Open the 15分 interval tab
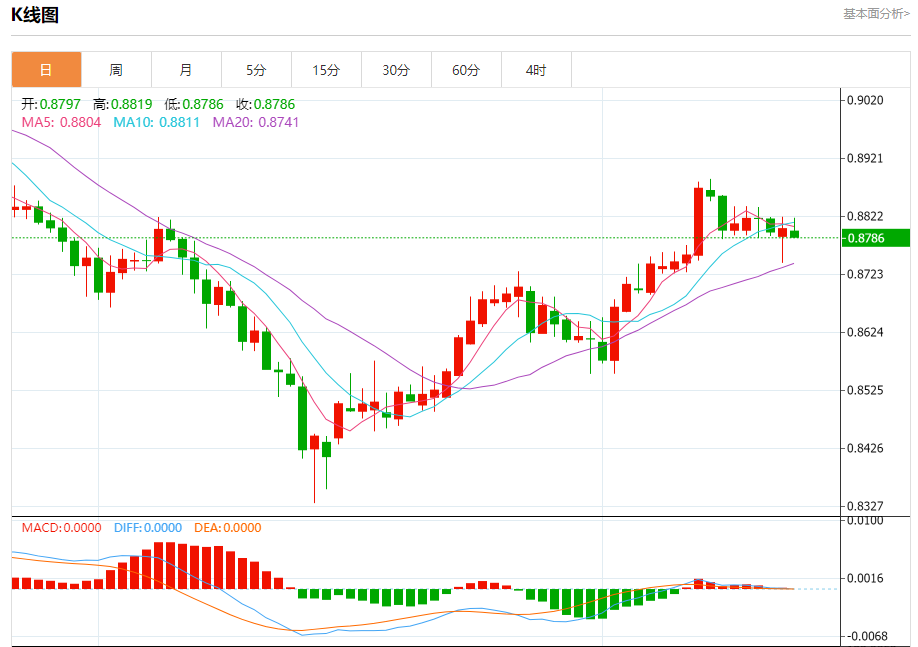Viewport: 918px width, 647px height. (x=326, y=70)
